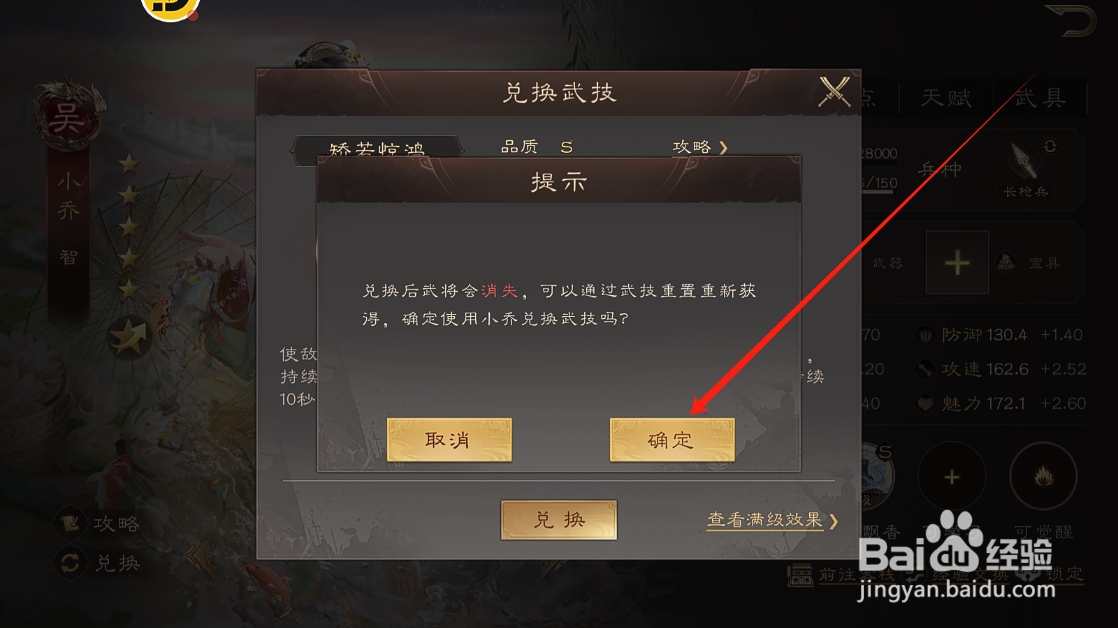Select the large bottom star on hero rating
Image resolution: width=1118 pixels, height=628 pixels.
pyautogui.click(x=128, y=336)
